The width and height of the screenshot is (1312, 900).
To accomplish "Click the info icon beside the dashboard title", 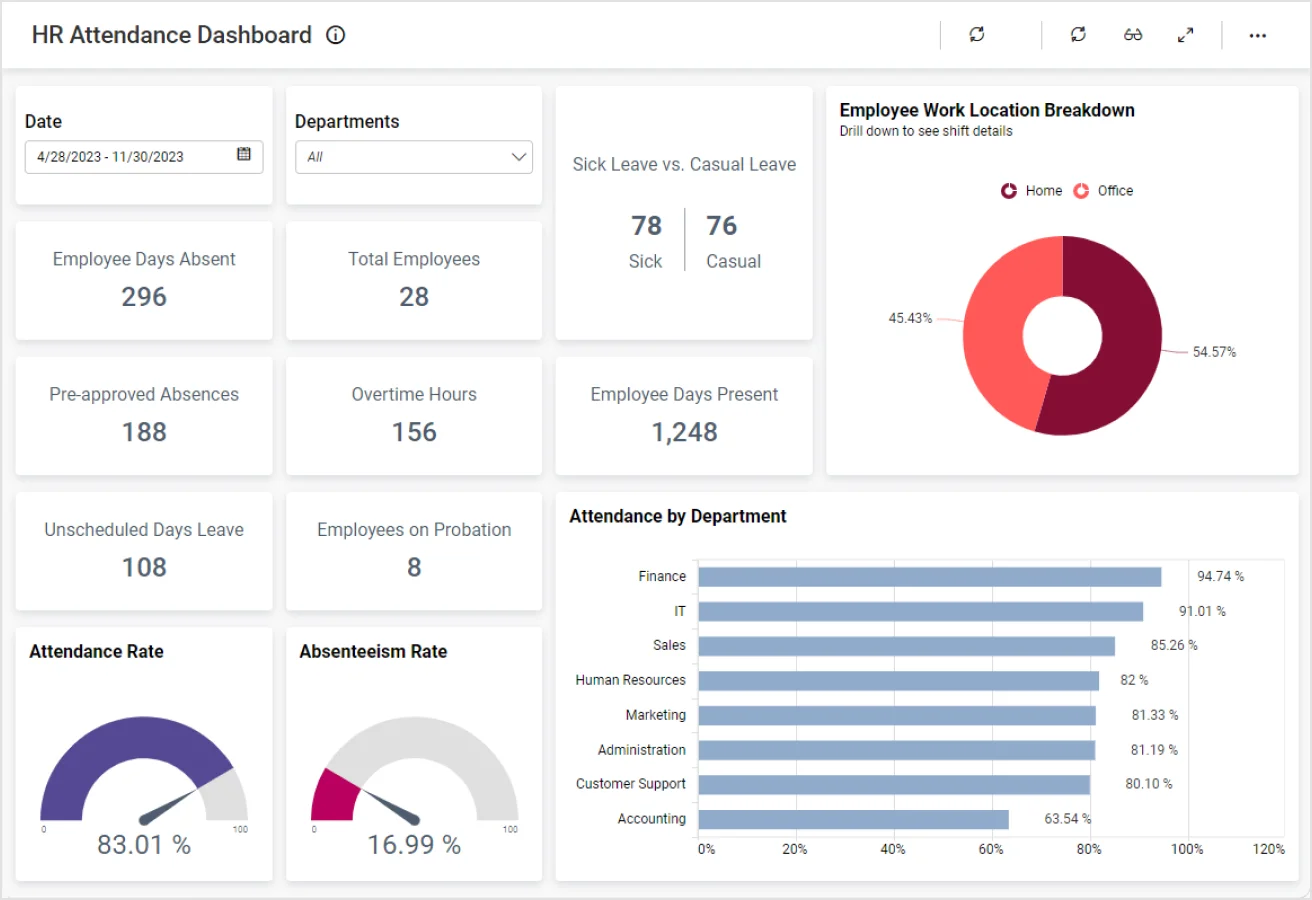I will click(336, 35).
